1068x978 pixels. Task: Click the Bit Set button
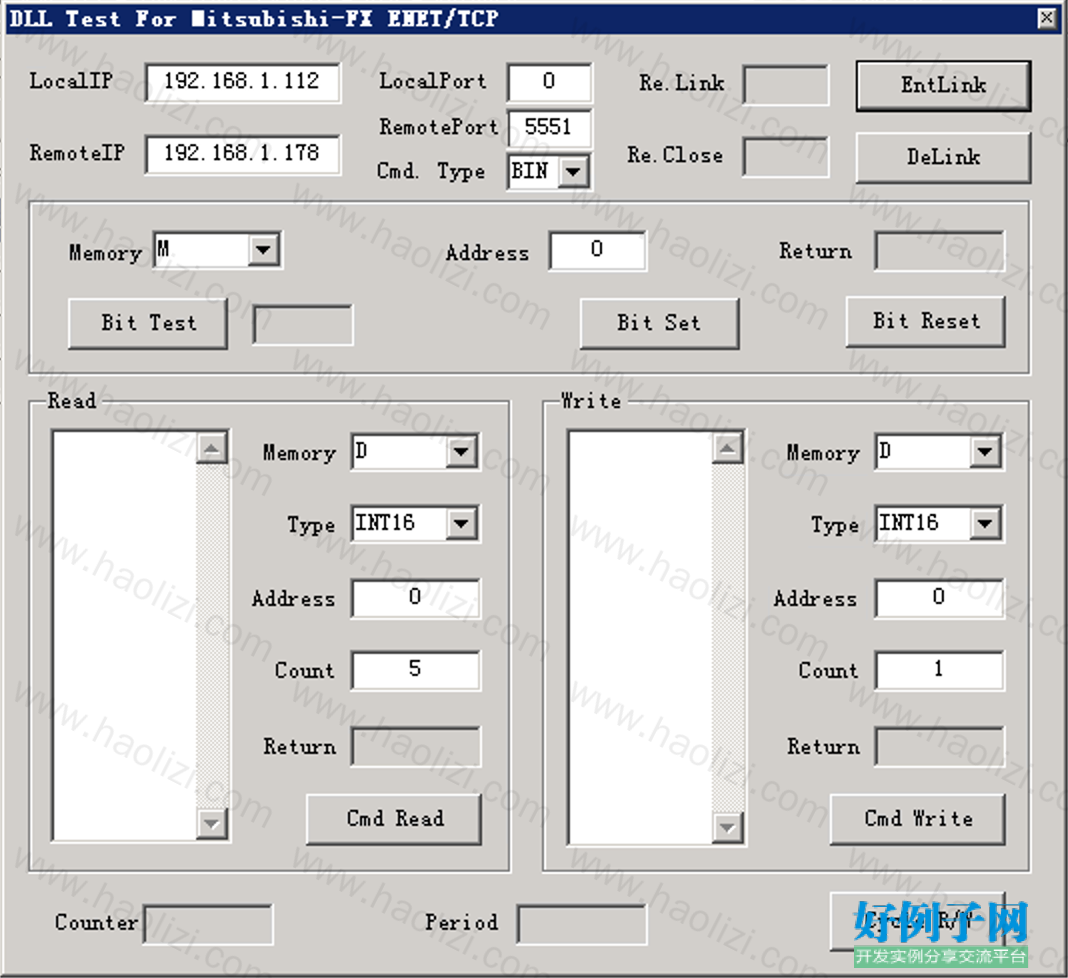click(659, 323)
